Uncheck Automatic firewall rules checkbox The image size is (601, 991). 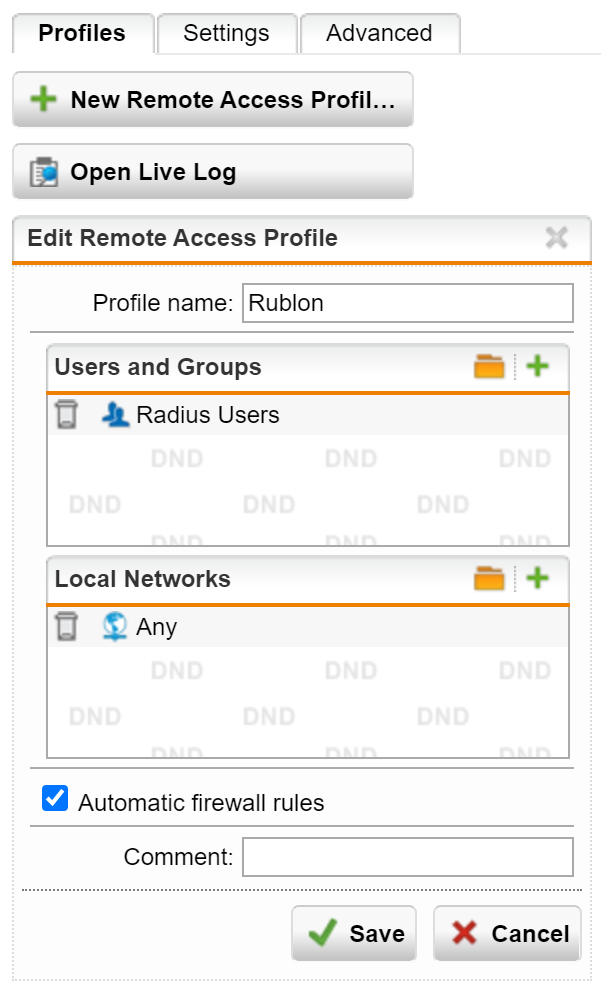(x=55, y=799)
